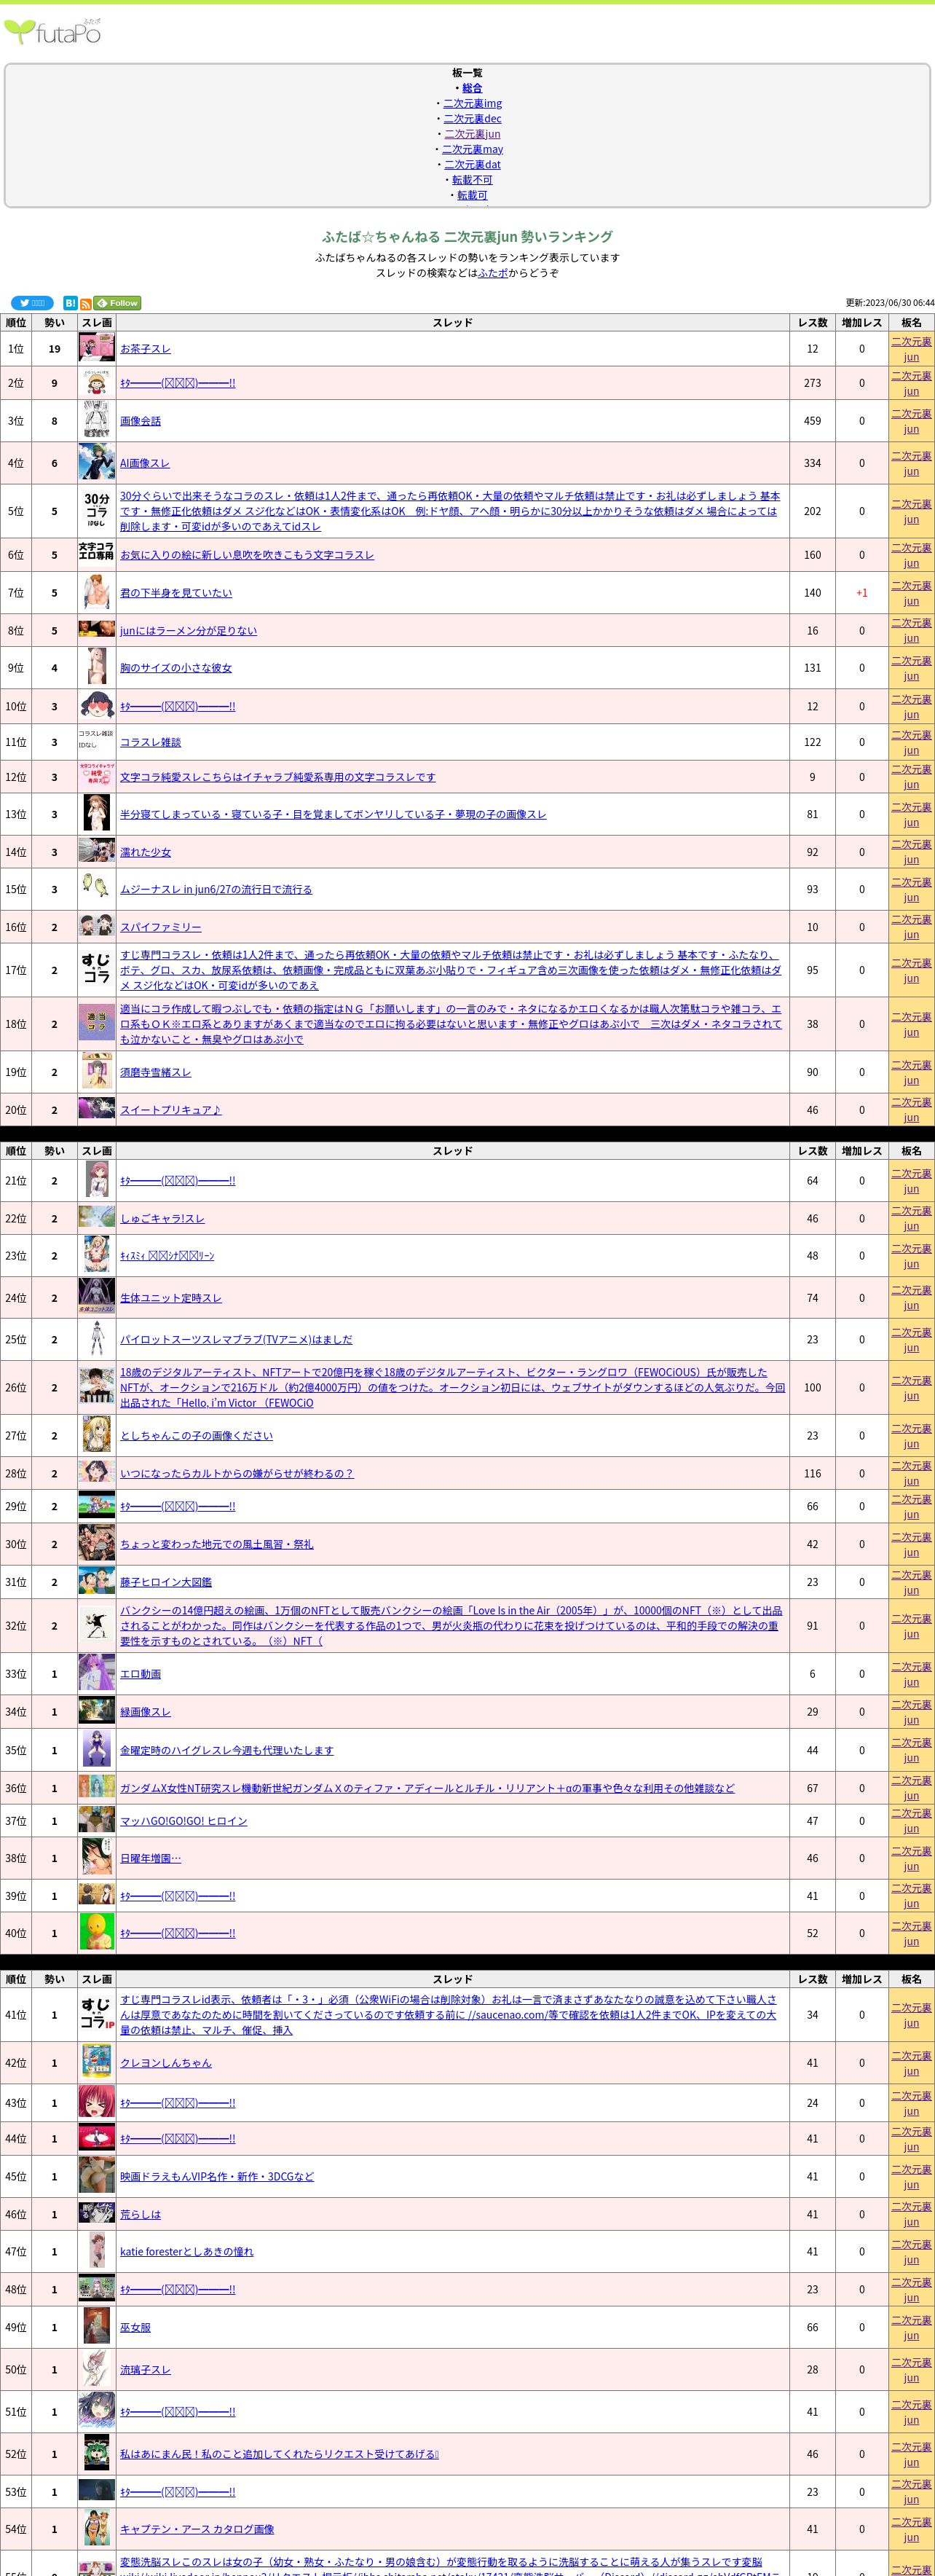
Task: Click 二次元裏 jun board link in row 1位
Action: click(x=911, y=349)
